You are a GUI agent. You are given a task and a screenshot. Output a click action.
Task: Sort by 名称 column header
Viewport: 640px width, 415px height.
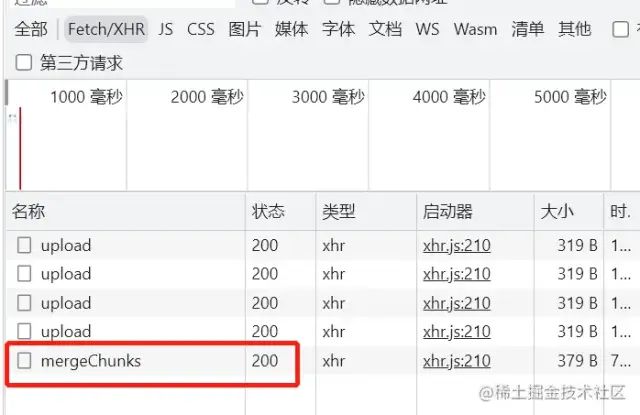126,212
